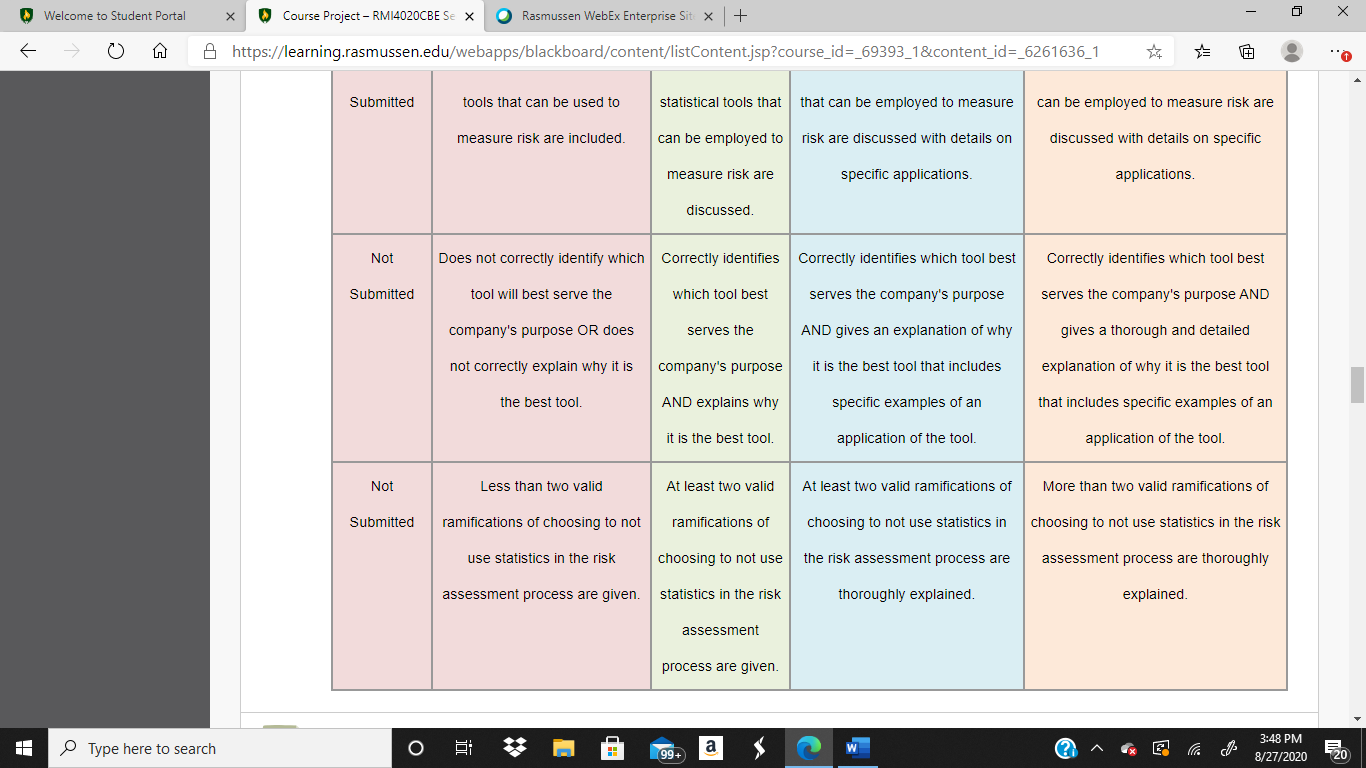The width and height of the screenshot is (1366, 768).
Task: Open Microsoft Word on the taskbar
Action: point(857,748)
